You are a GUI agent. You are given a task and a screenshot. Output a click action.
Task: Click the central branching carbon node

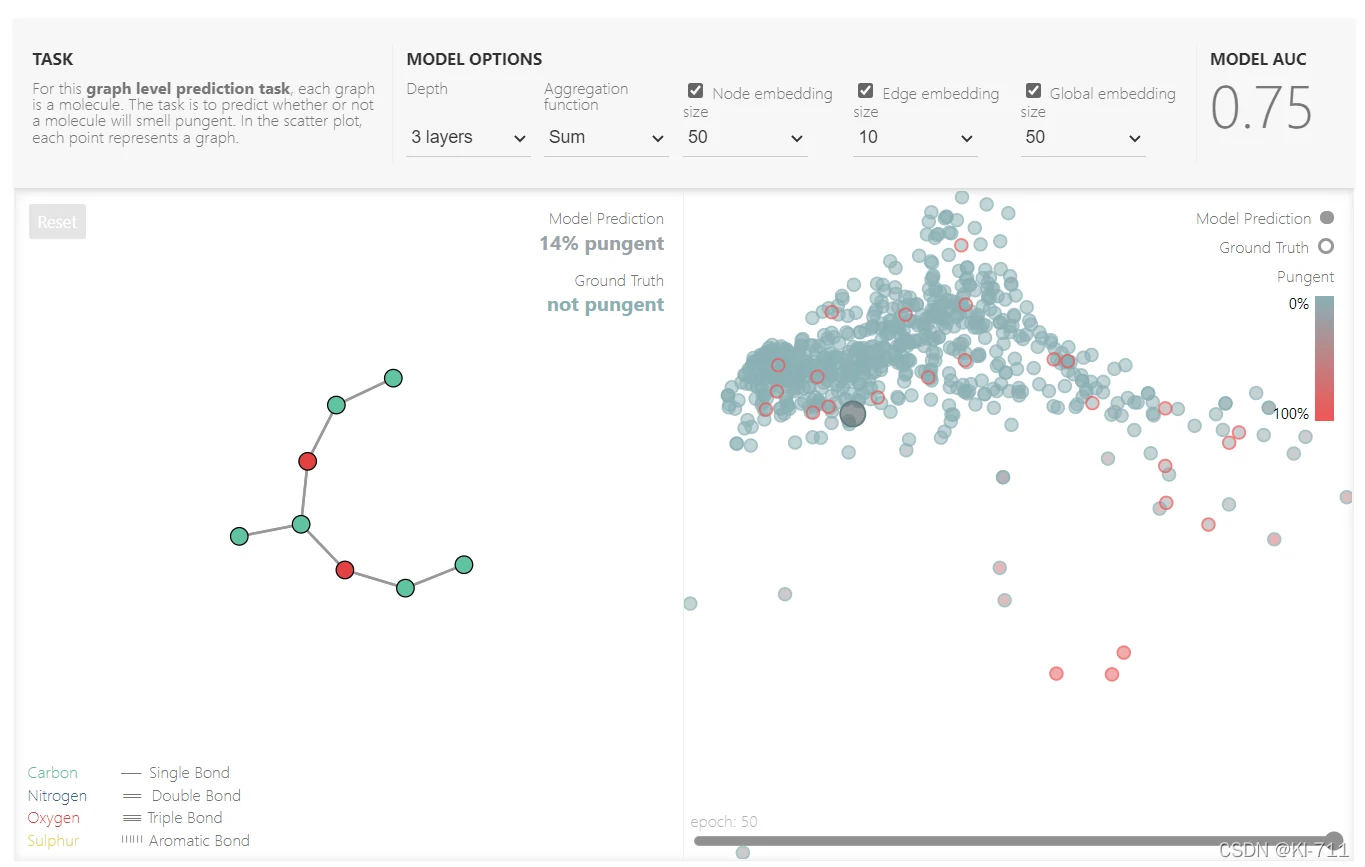(301, 524)
